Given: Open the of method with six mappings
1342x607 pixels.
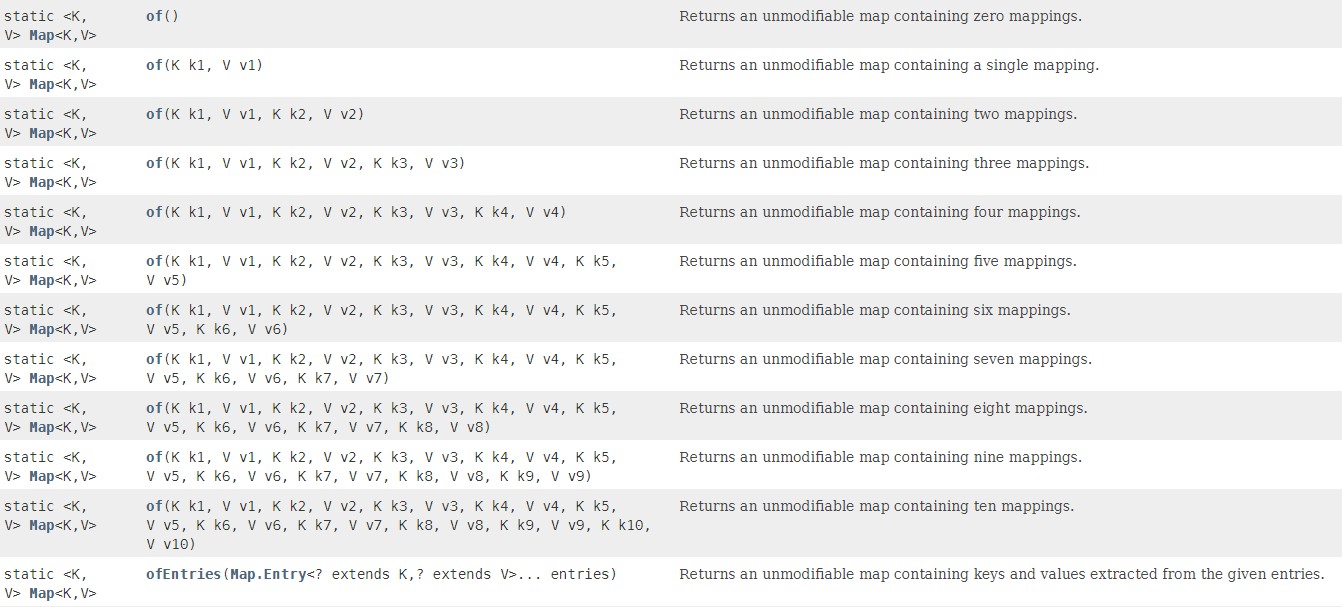Looking at the screenshot, I should [x=154, y=311].
